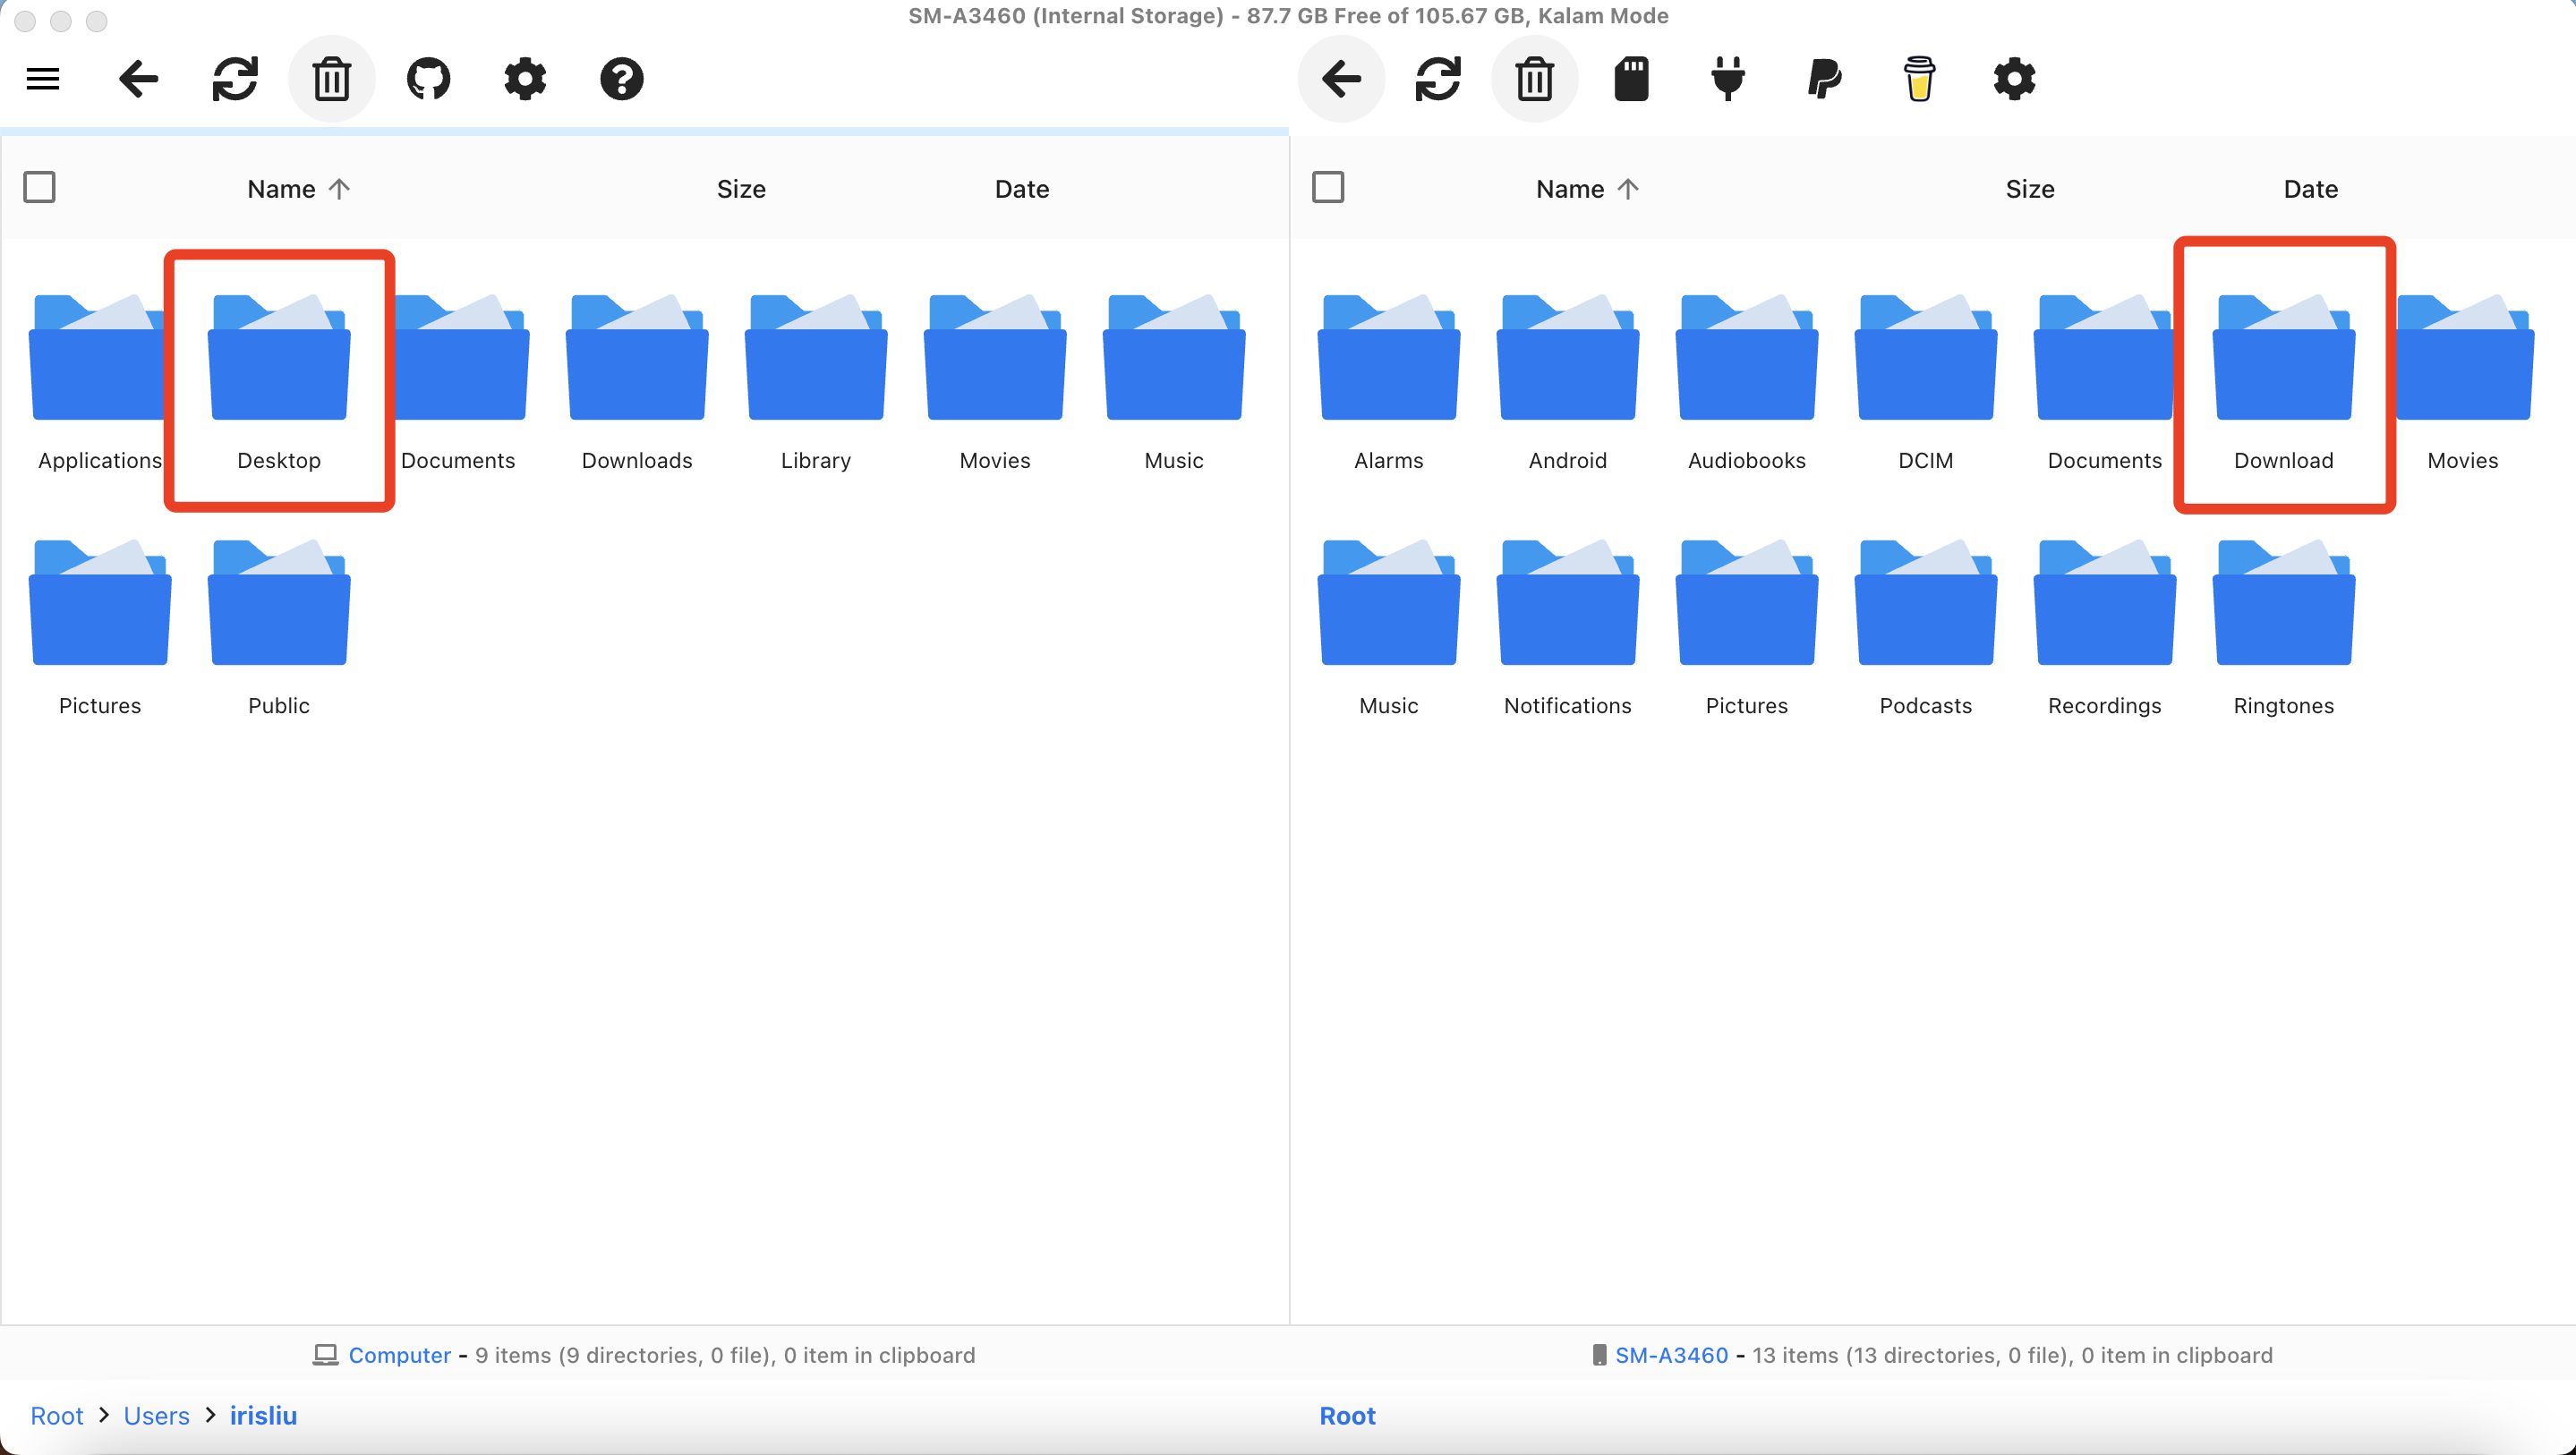The width and height of the screenshot is (2576, 1455).
Task: Select the Ringtones folder on the device
Action: 2284,629
